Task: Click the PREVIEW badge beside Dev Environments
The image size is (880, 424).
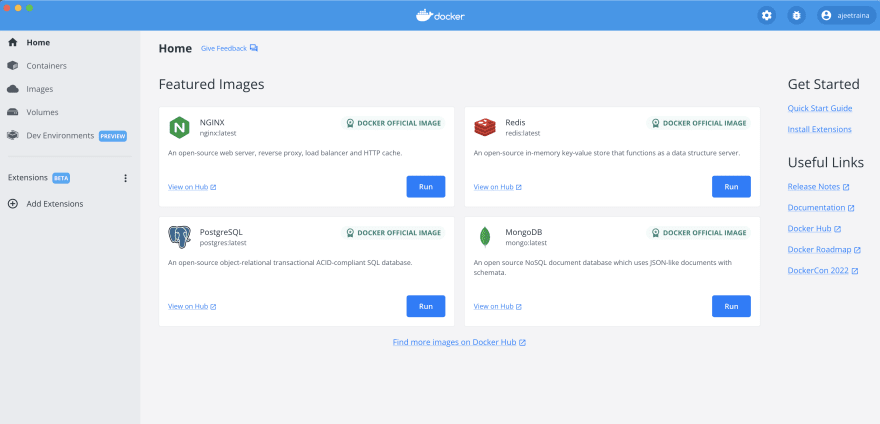Action: (113, 136)
